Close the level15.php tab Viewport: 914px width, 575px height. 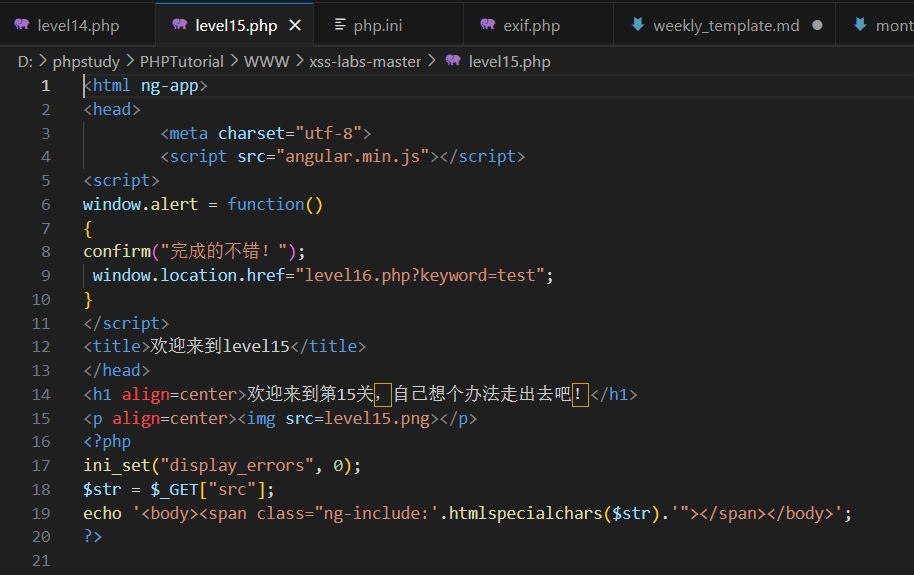(x=296, y=26)
